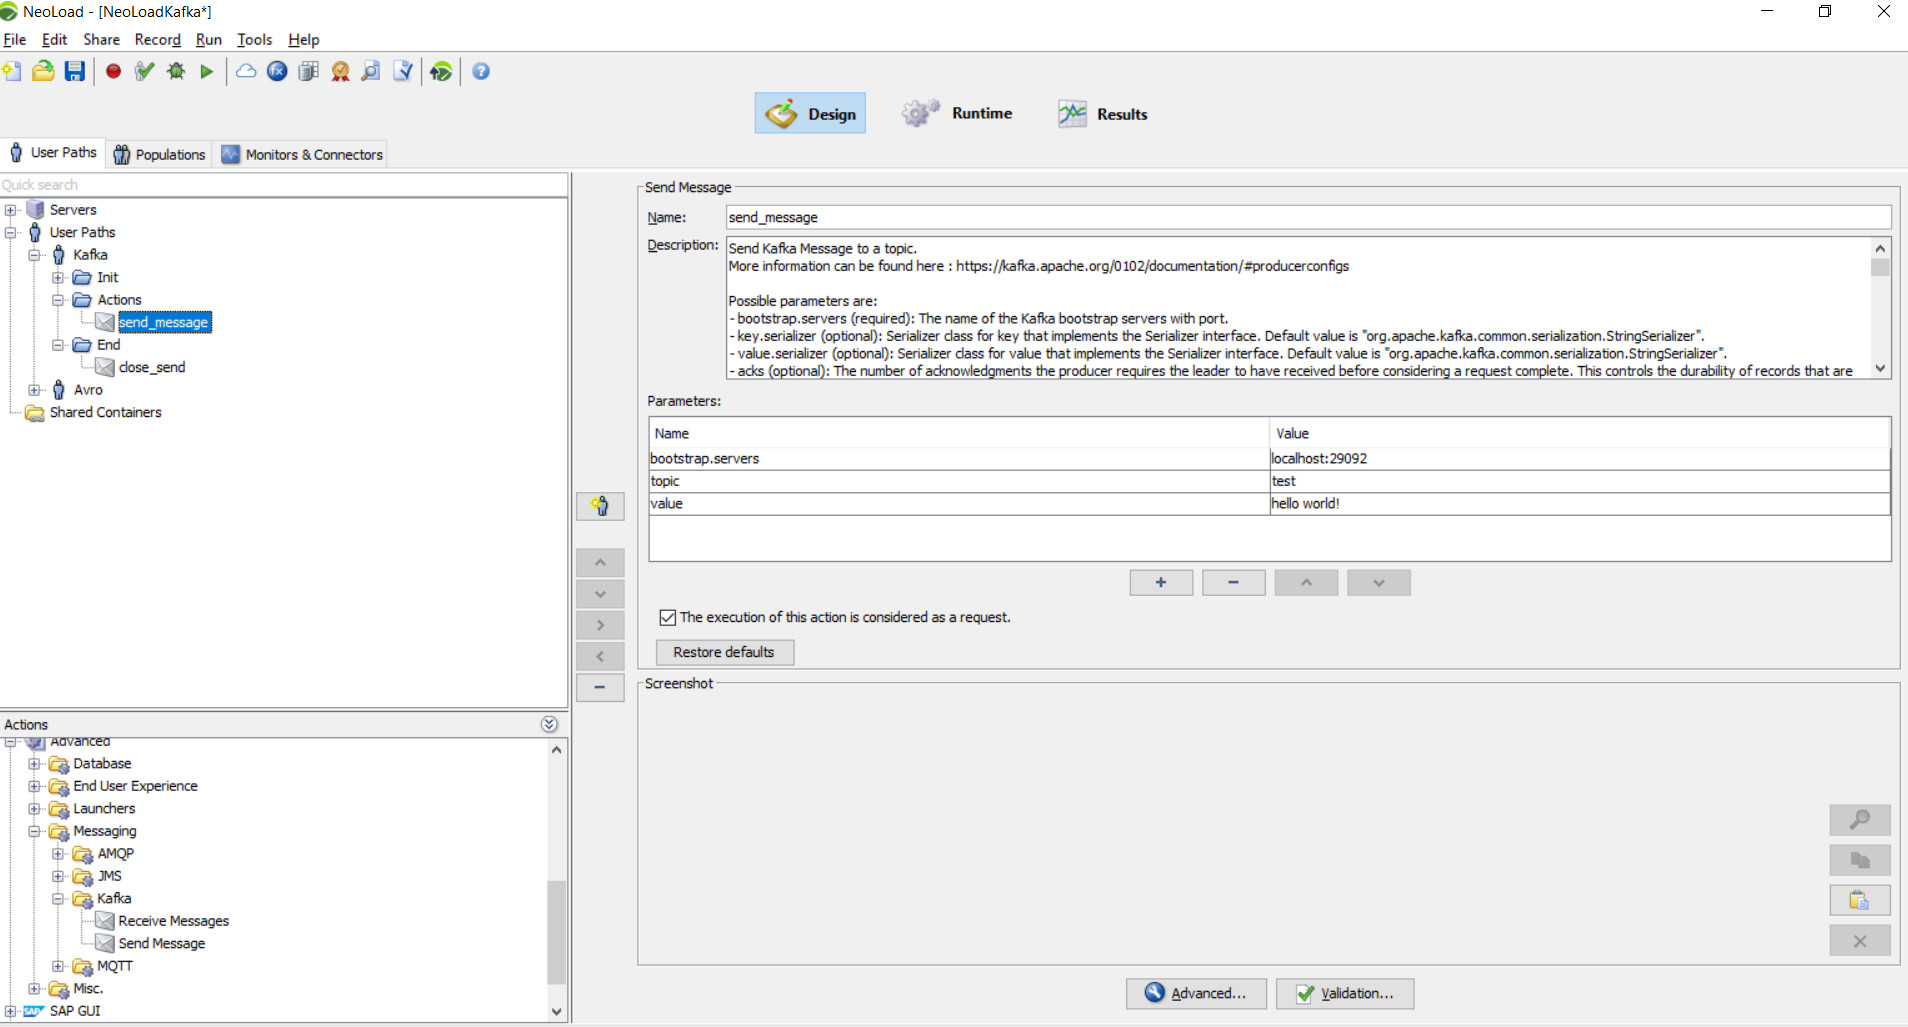Image resolution: width=1908 pixels, height=1027 pixels.
Task: Click the 'hello world!' value cell
Action: 1580,504
